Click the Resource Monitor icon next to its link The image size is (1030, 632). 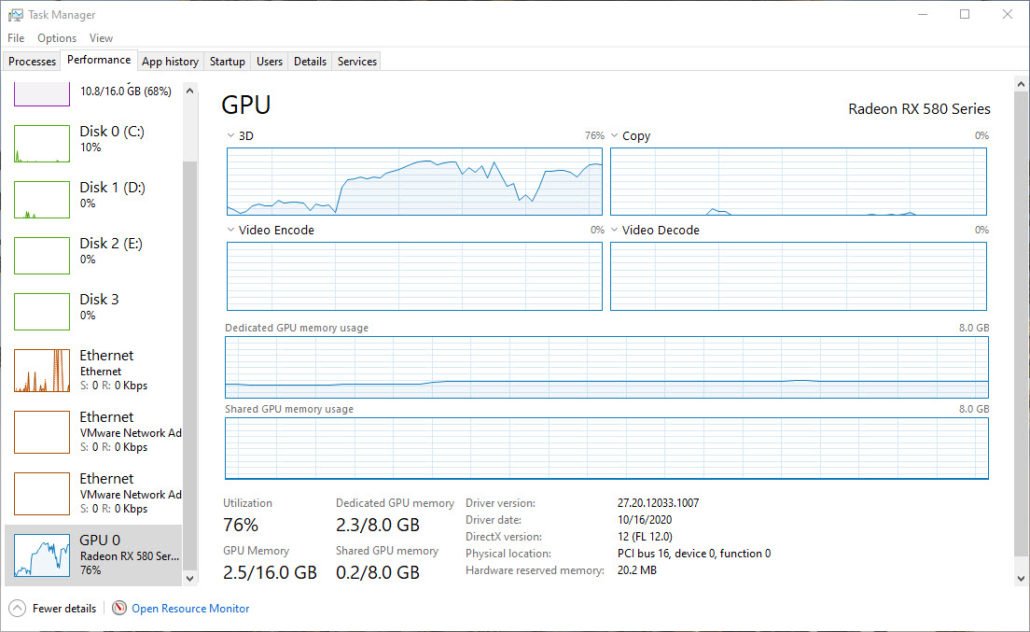pyautogui.click(x=117, y=608)
